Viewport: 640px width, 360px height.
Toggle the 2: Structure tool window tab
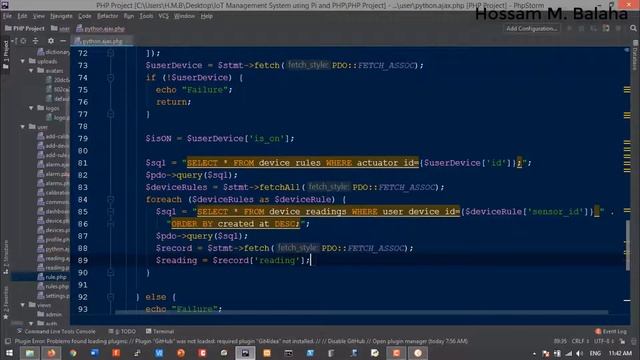click(6, 258)
